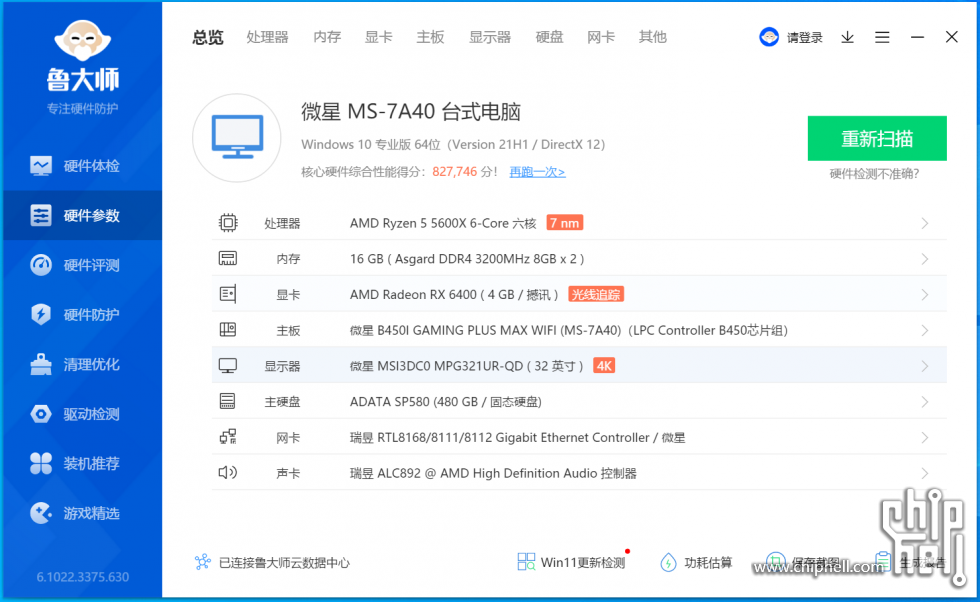Click the 显卡 row graphics card icon
The height and width of the screenshot is (602, 980).
click(x=228, y=294)
